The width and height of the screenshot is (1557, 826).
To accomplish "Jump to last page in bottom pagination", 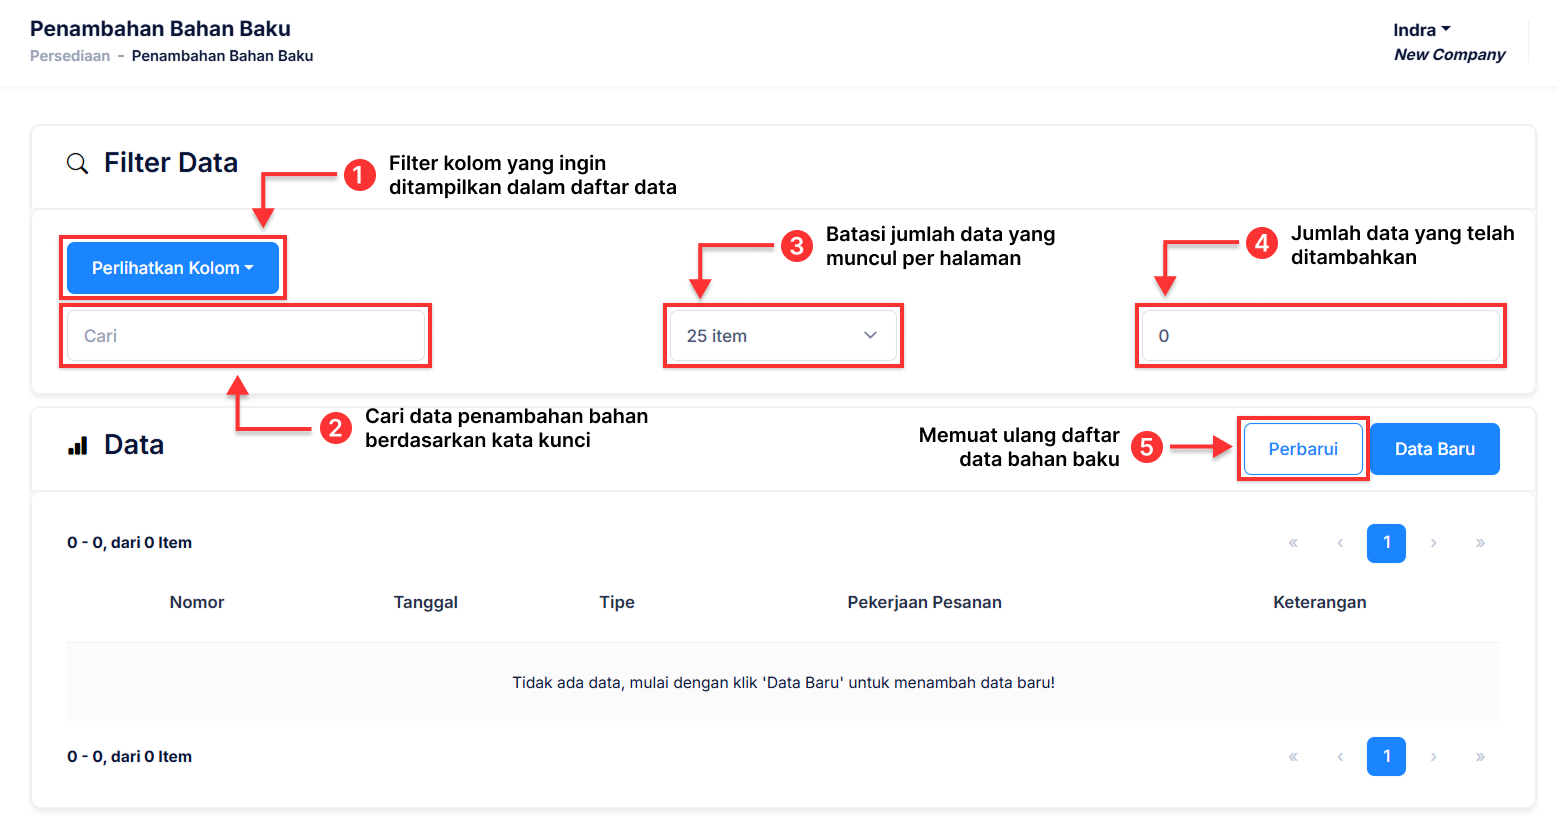I will point(1480,757).
